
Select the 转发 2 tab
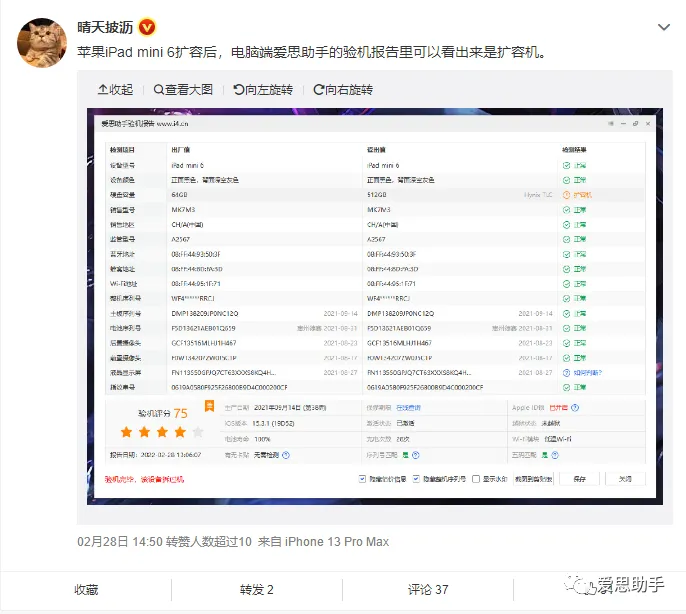pos(256,589)
